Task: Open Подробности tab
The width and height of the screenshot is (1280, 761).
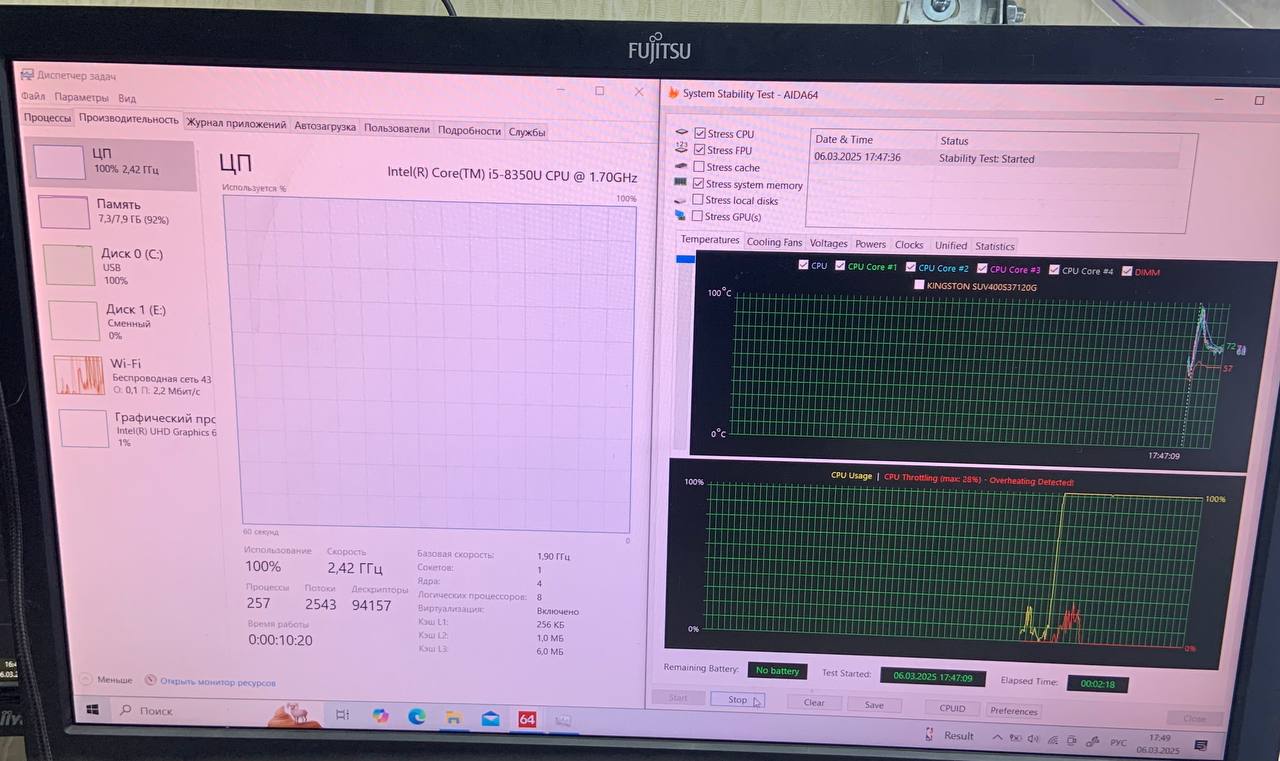Action: point(469,131)
